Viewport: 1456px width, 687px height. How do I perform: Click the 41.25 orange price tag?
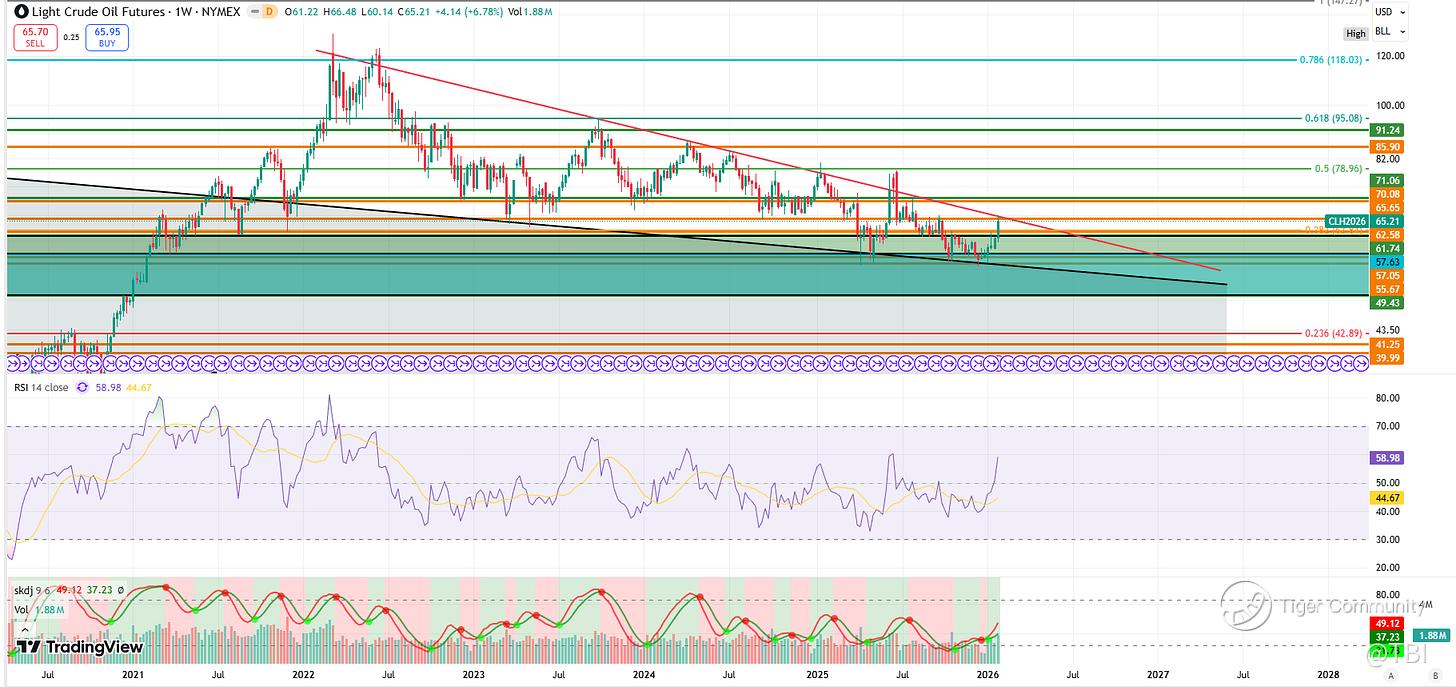[1387, 345]
